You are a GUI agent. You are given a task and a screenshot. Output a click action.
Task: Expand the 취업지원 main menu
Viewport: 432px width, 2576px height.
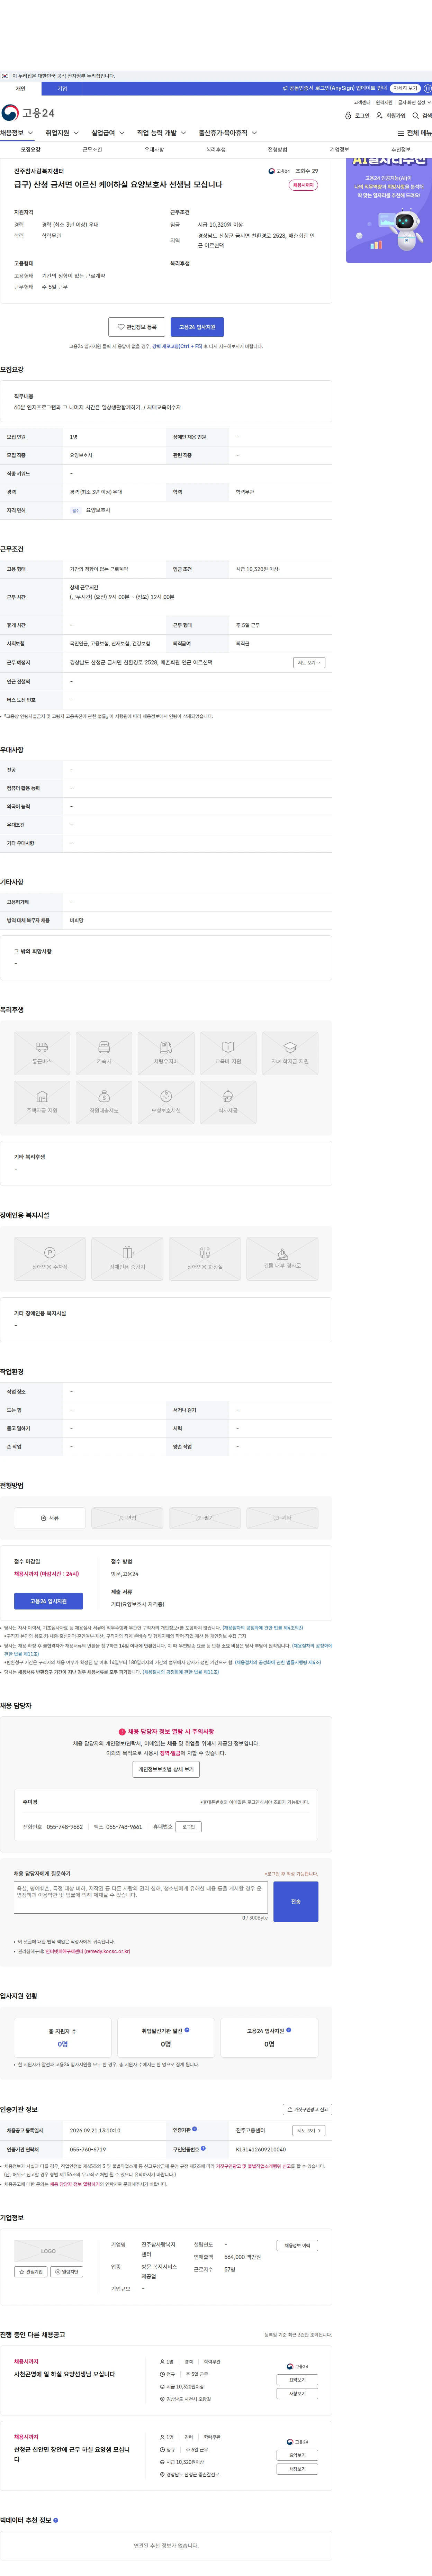(x=62, y=133)
